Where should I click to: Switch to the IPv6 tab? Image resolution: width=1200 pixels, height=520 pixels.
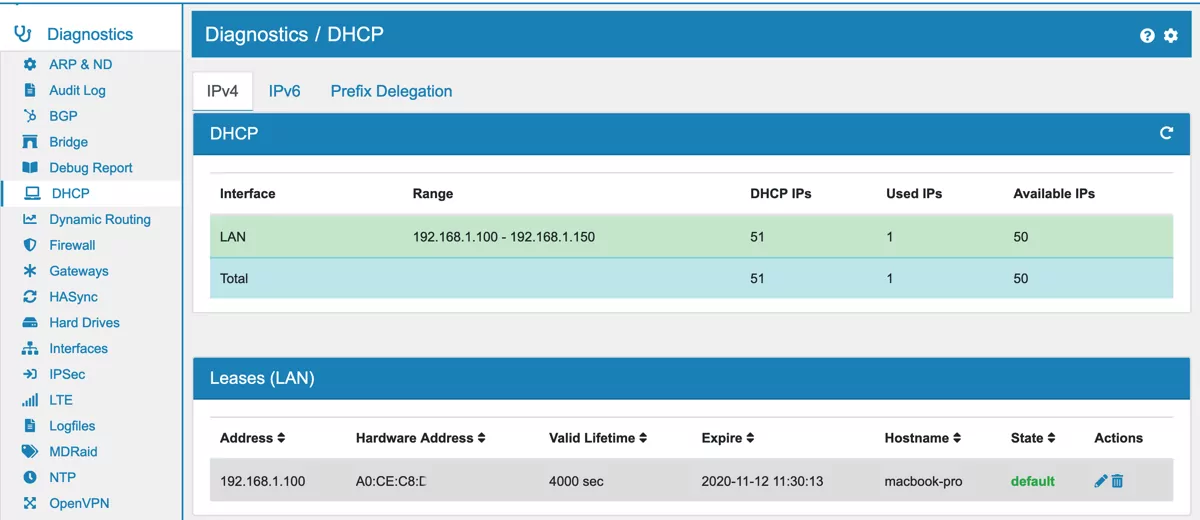tap(285, 91)
